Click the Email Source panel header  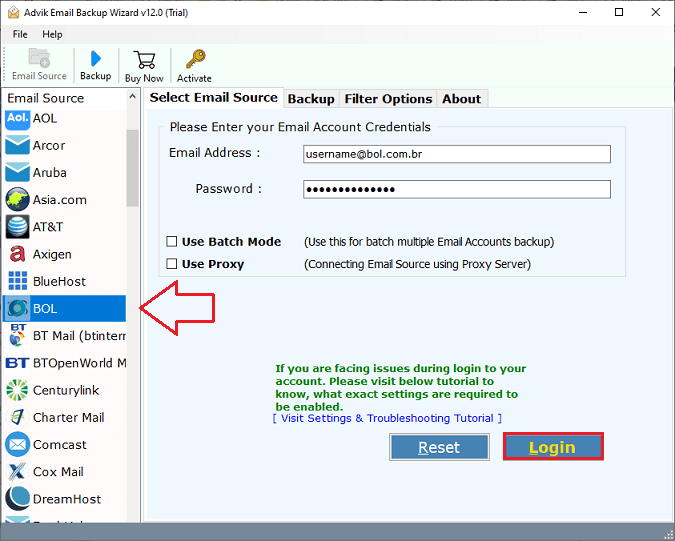coord(46,98)
